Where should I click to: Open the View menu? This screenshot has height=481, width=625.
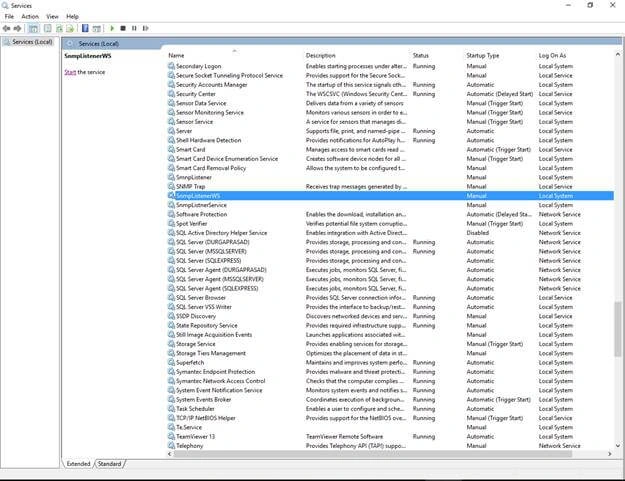pyautogui.click(x=52, y=17)
